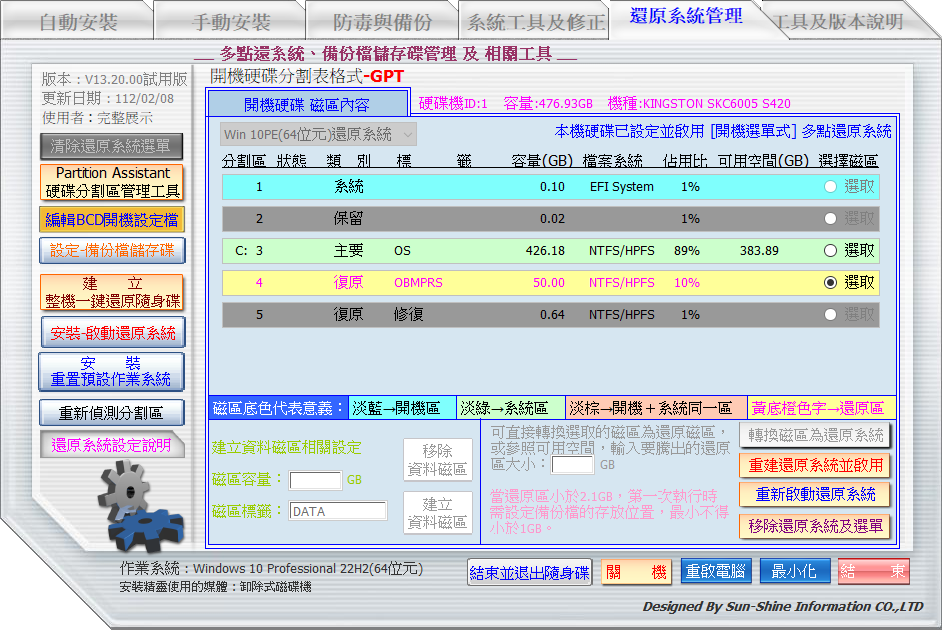Select radio button for partition 3 OS
The height and width of the screenshot is (630, 942).
coord(830,251)
